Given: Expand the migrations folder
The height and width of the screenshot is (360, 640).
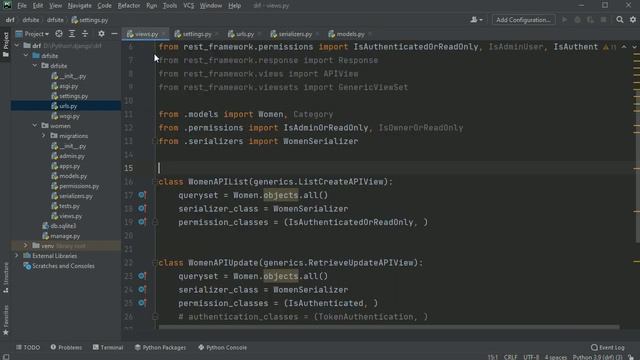Looking at the screenshot, I should point(44,136).
